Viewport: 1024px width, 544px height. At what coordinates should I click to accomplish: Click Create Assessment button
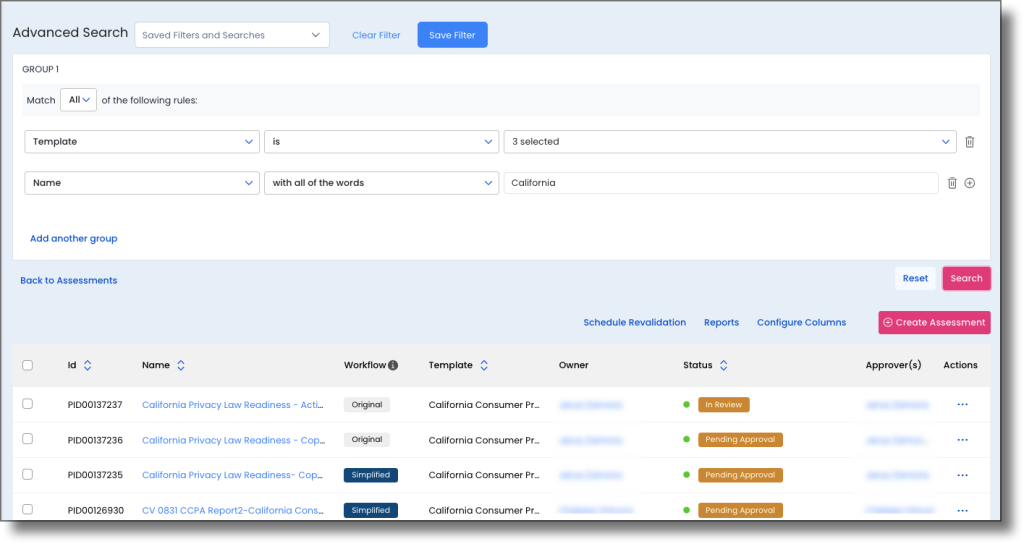pyautogui.click(x=935, y=323)
